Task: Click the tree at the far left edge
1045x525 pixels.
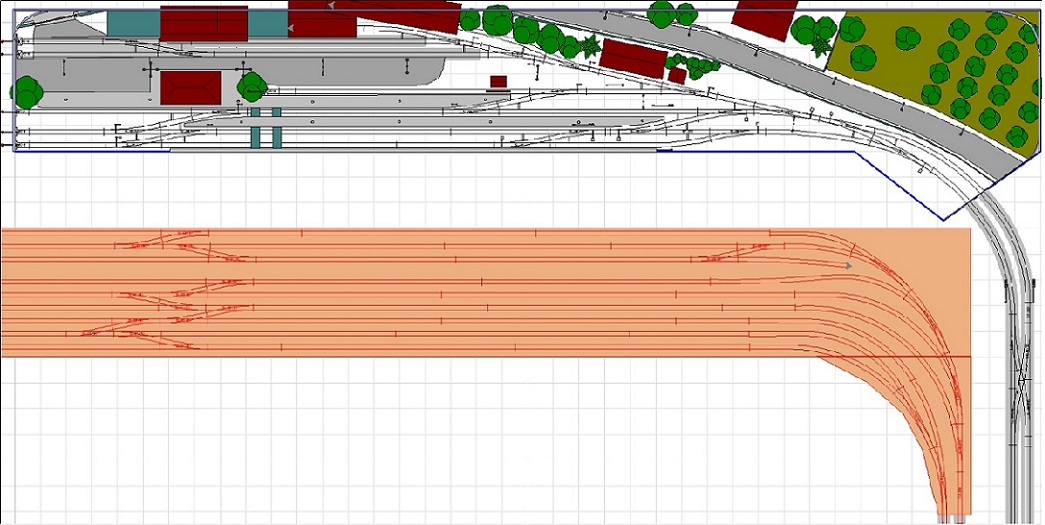Action: [27, 92]
